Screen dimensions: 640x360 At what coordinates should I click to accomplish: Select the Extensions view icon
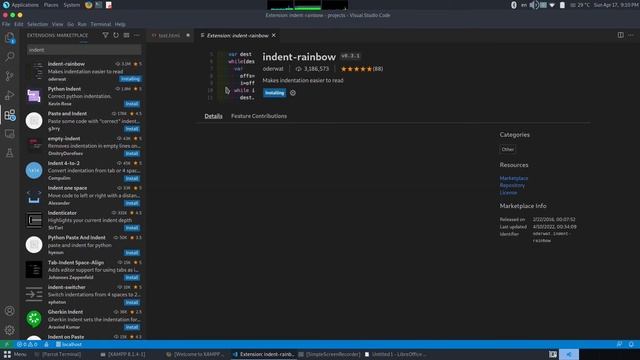click(x=10, y=115)
